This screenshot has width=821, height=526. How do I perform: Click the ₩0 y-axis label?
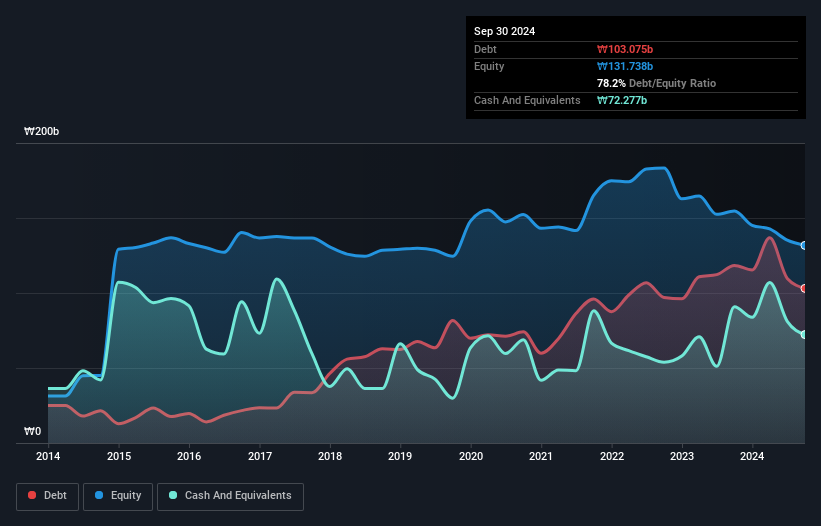[33, 432]
